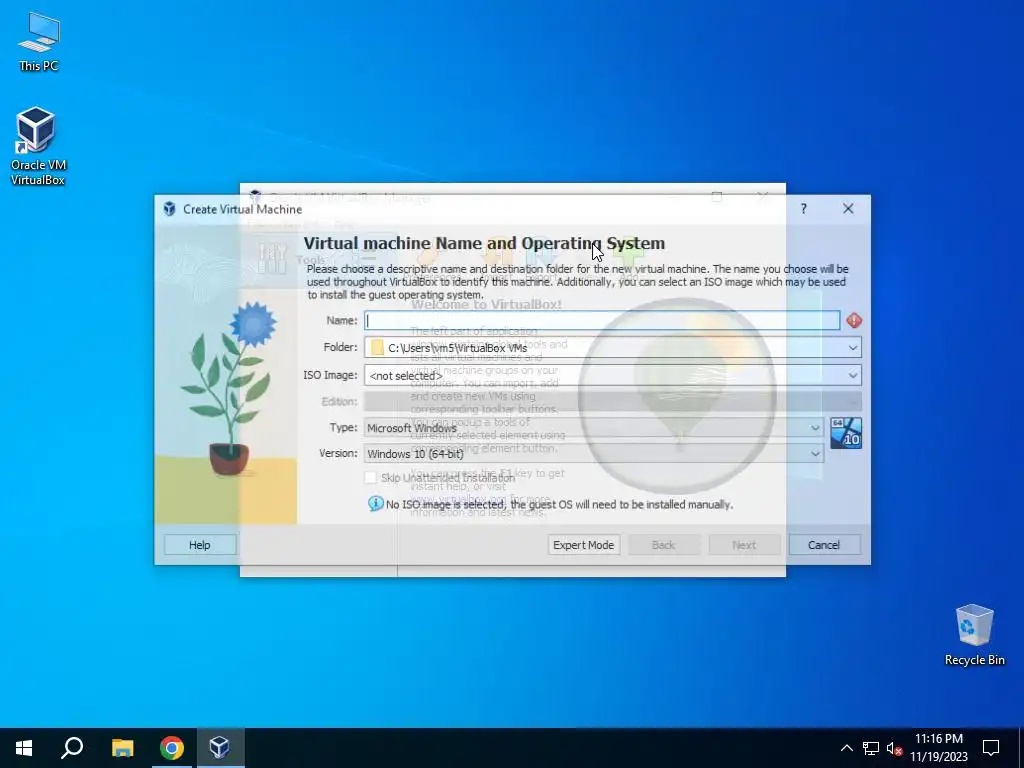Viewport: 1024px width, 768px height.
Task: Click the folder path C:\Users\vm5\VirtualBox VMs
Action: [x=457, y=348]
